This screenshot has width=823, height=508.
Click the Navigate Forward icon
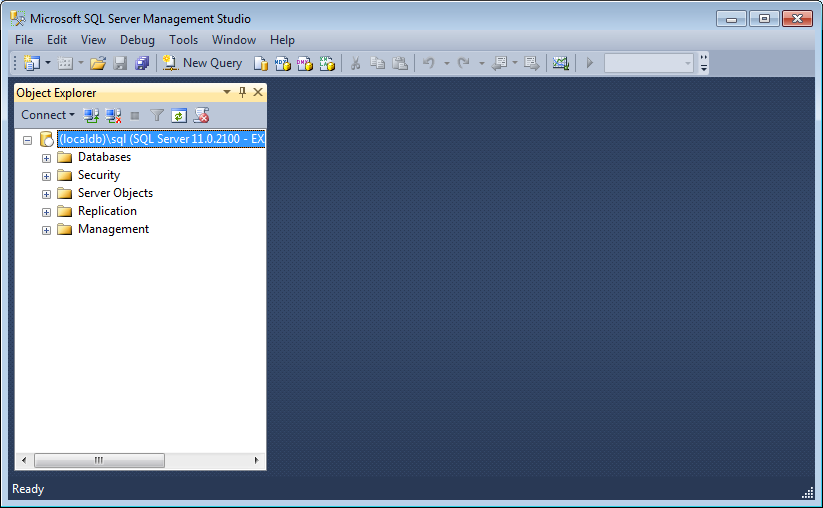coord(532,64)
